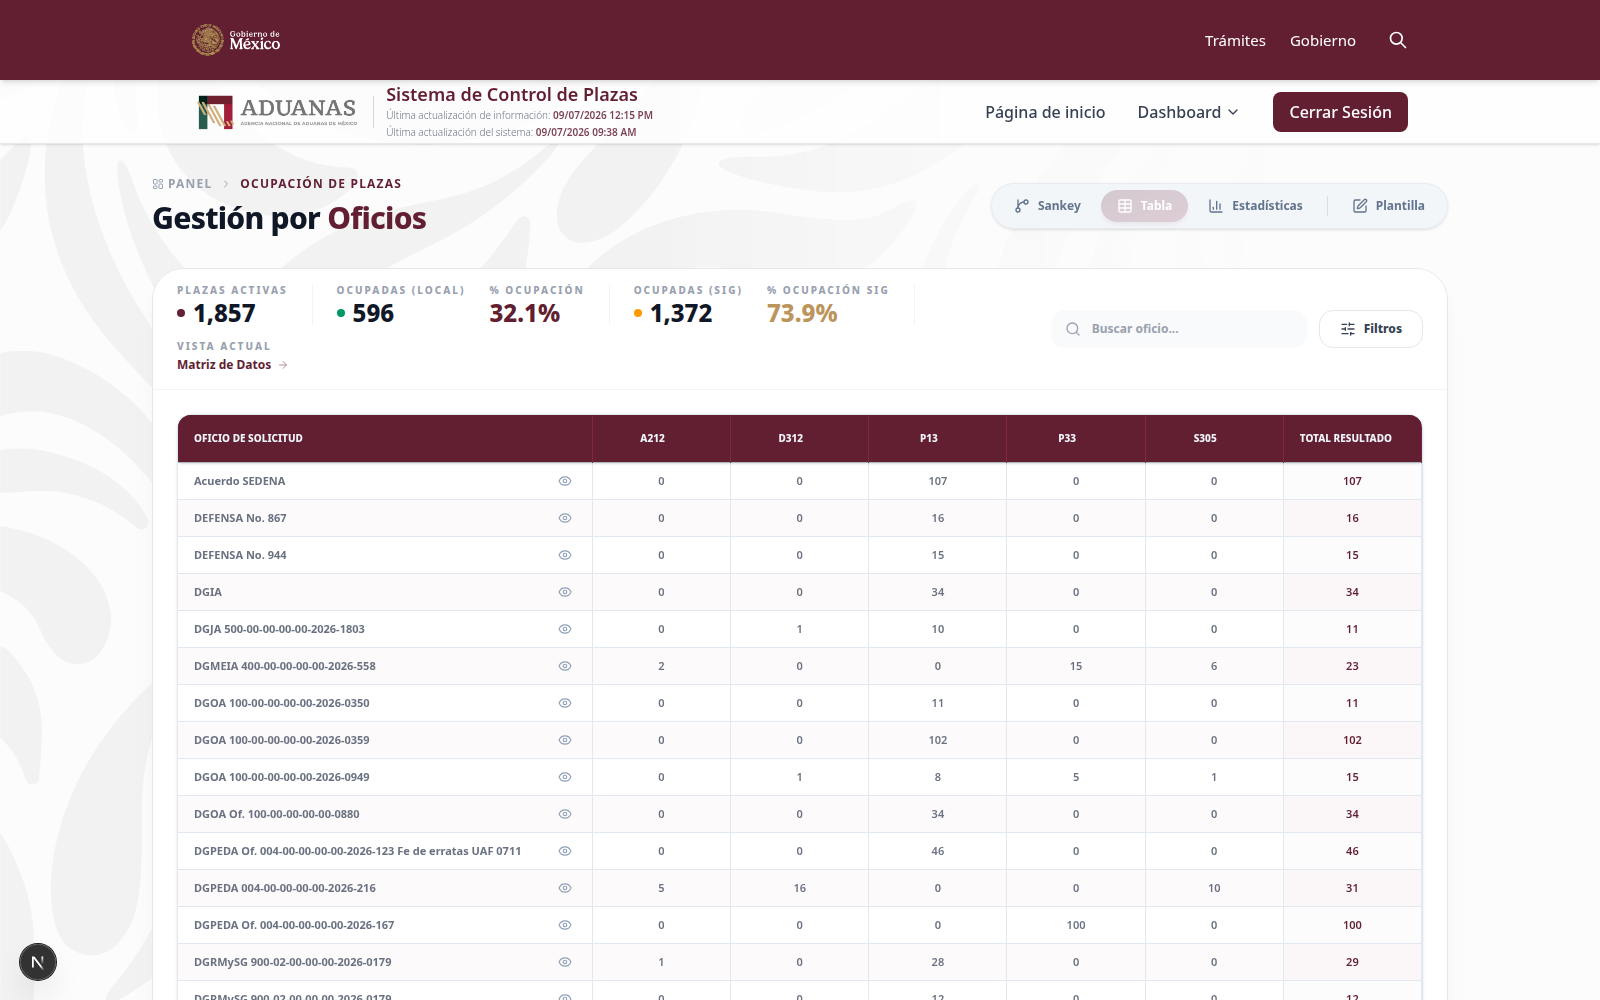Image resolution: width=1600 pixels, height=1000 pixels.
Task: Click the 32.1% Ocupación value
Action: coord(525,314)
